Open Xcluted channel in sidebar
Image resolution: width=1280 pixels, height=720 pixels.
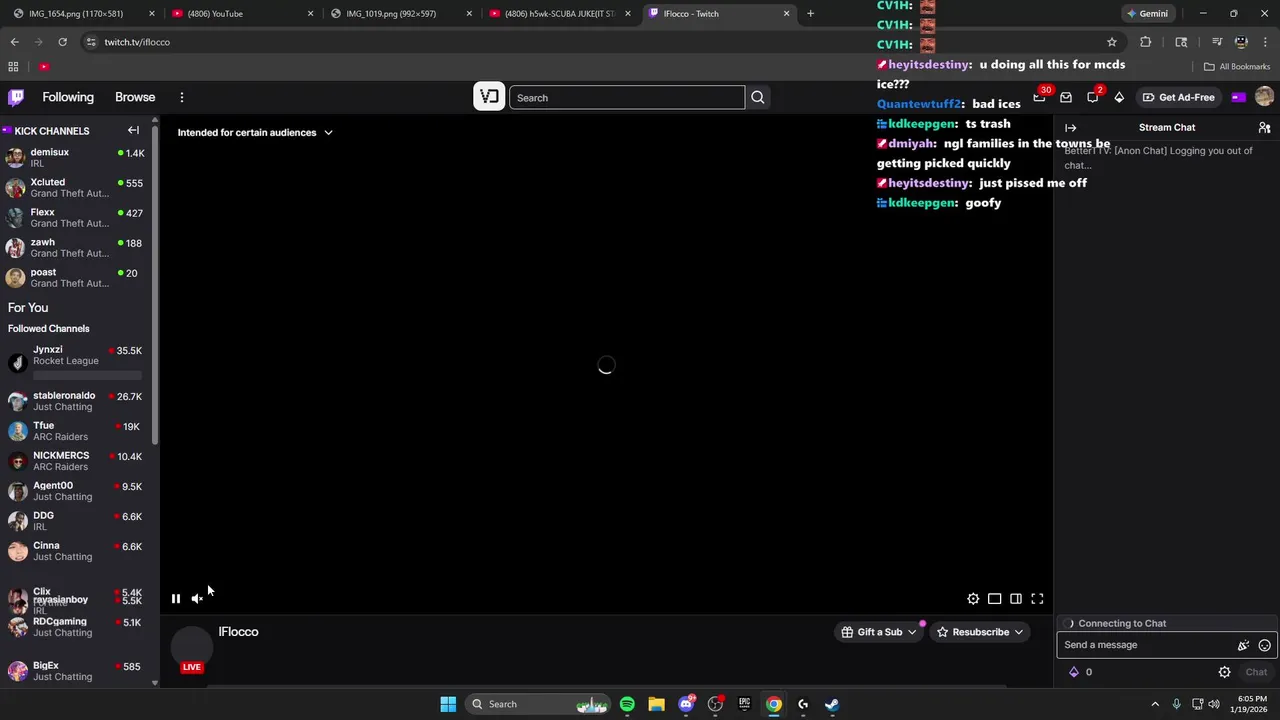pos(75,188)
